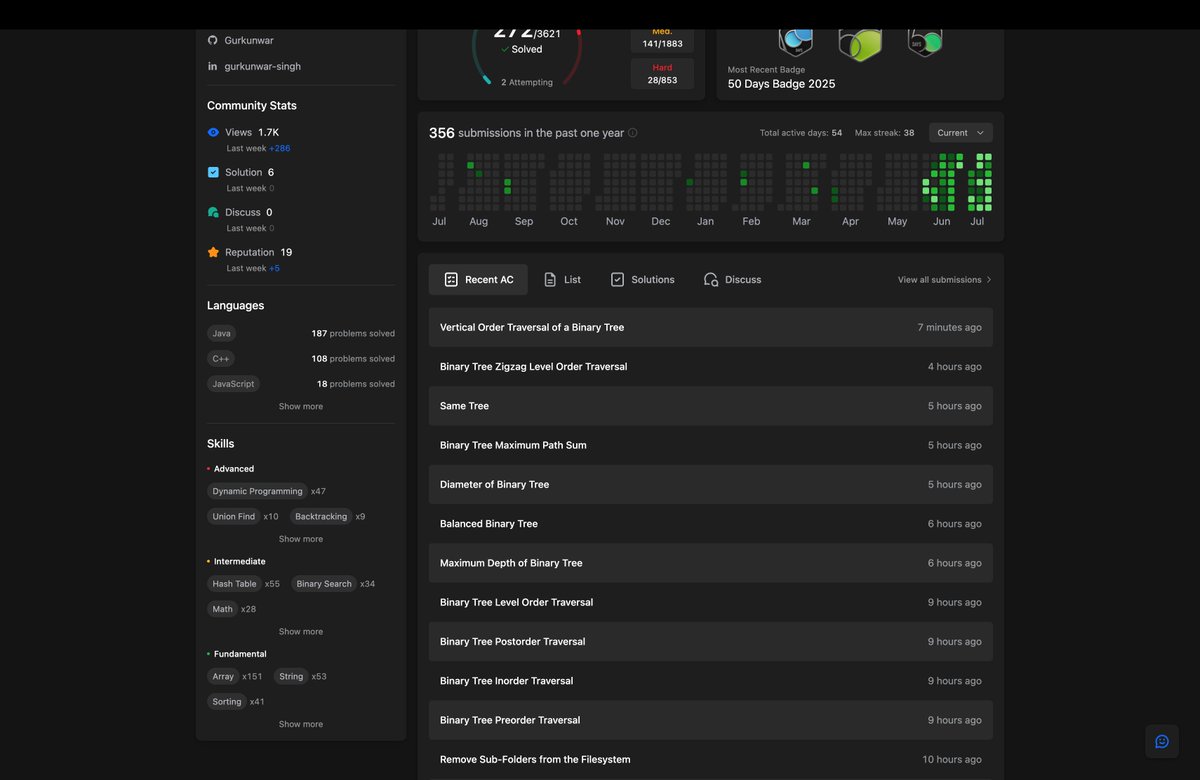The image size is (1200, 780).
Task: Open the Gurkunwar GitHub profile link
Action: [249, 40]
